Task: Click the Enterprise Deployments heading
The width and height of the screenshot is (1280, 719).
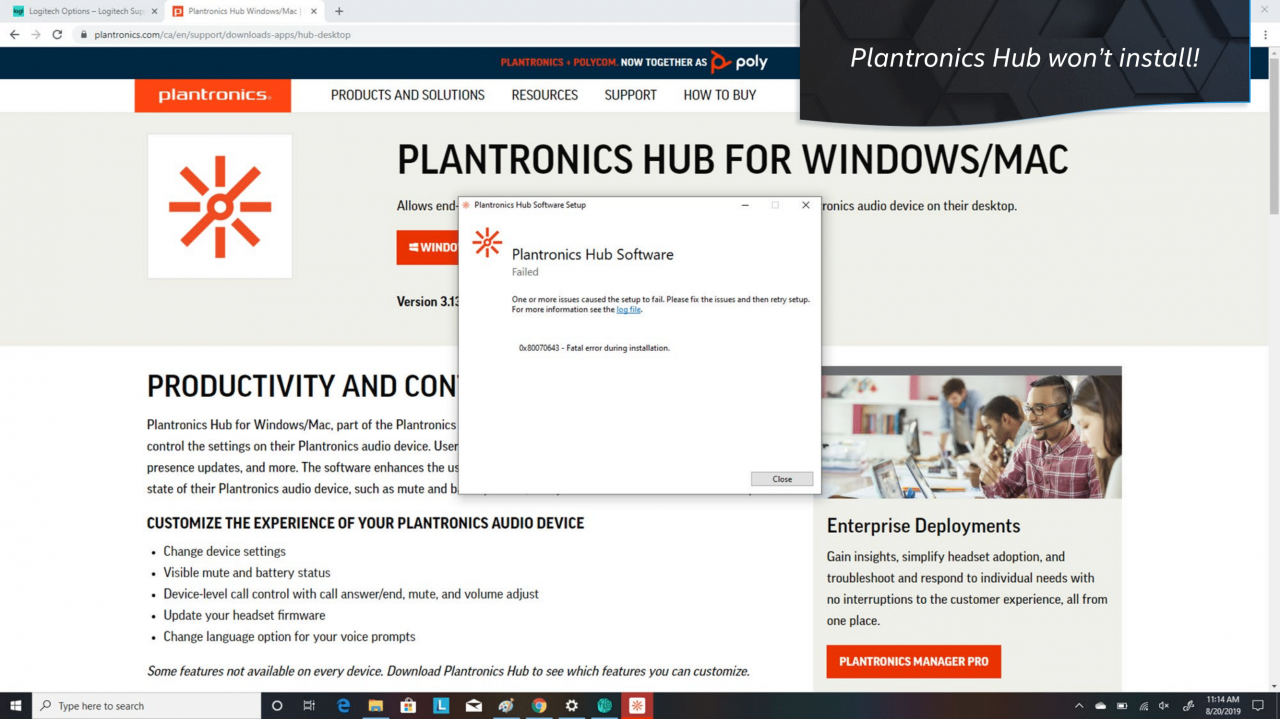Action: click(x=923, y=526)
